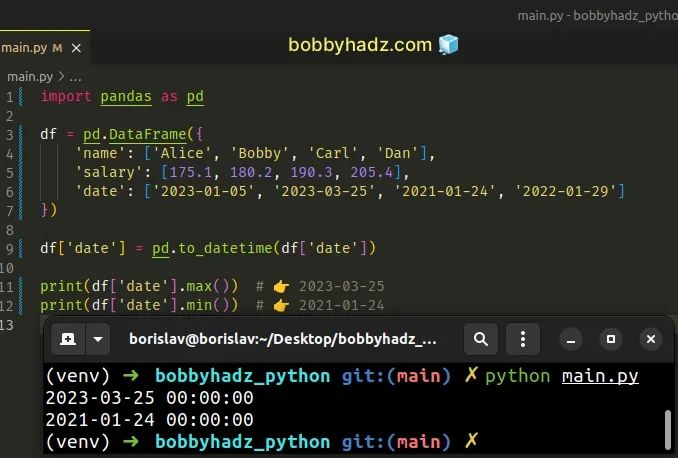Click the value 205.4 in salary list
The height and width of the screenshot is (458, 678).
coord(371,173)
